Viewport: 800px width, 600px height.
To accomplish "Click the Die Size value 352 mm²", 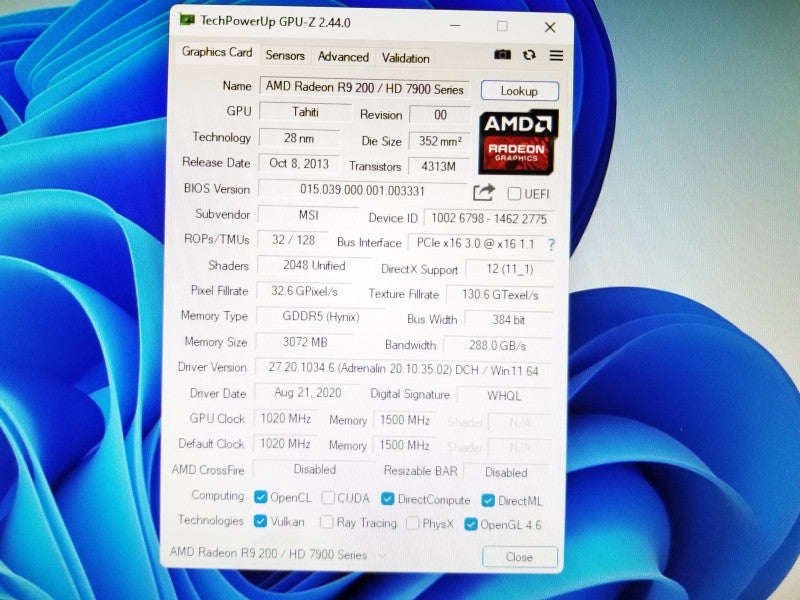I will point(440,141).
